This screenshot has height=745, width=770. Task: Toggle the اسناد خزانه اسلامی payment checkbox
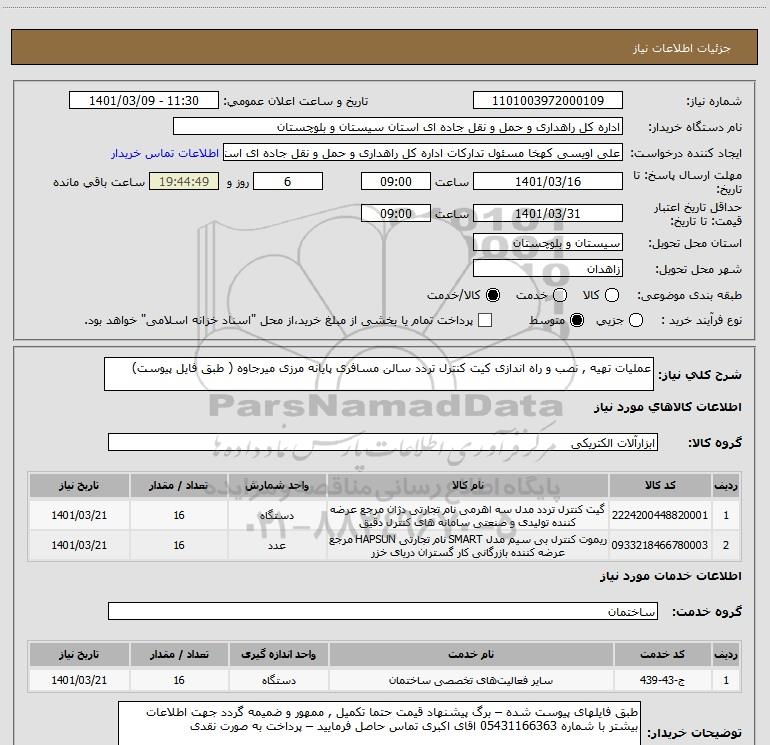(485, 320)
